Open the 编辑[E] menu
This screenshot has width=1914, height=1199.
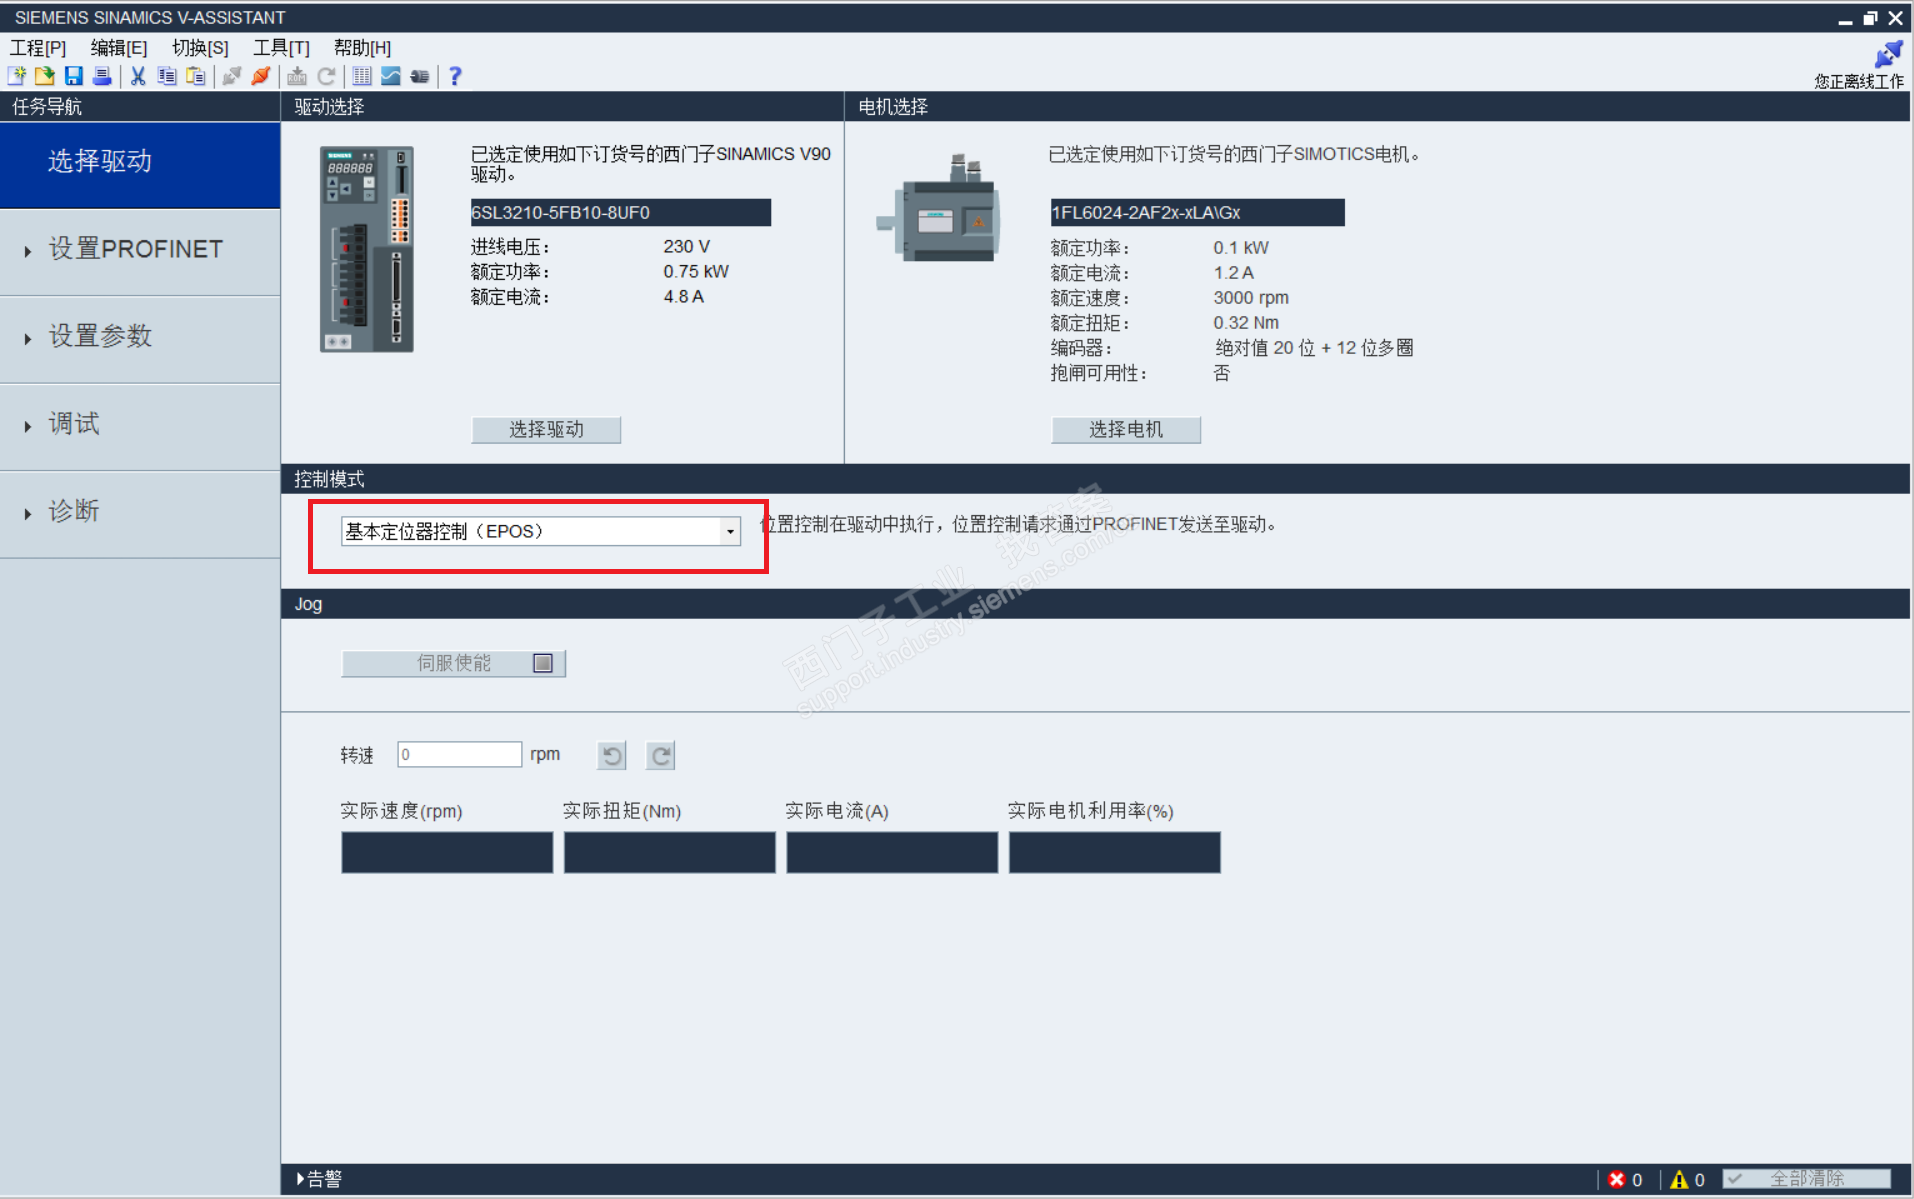(x=119, y=47)
